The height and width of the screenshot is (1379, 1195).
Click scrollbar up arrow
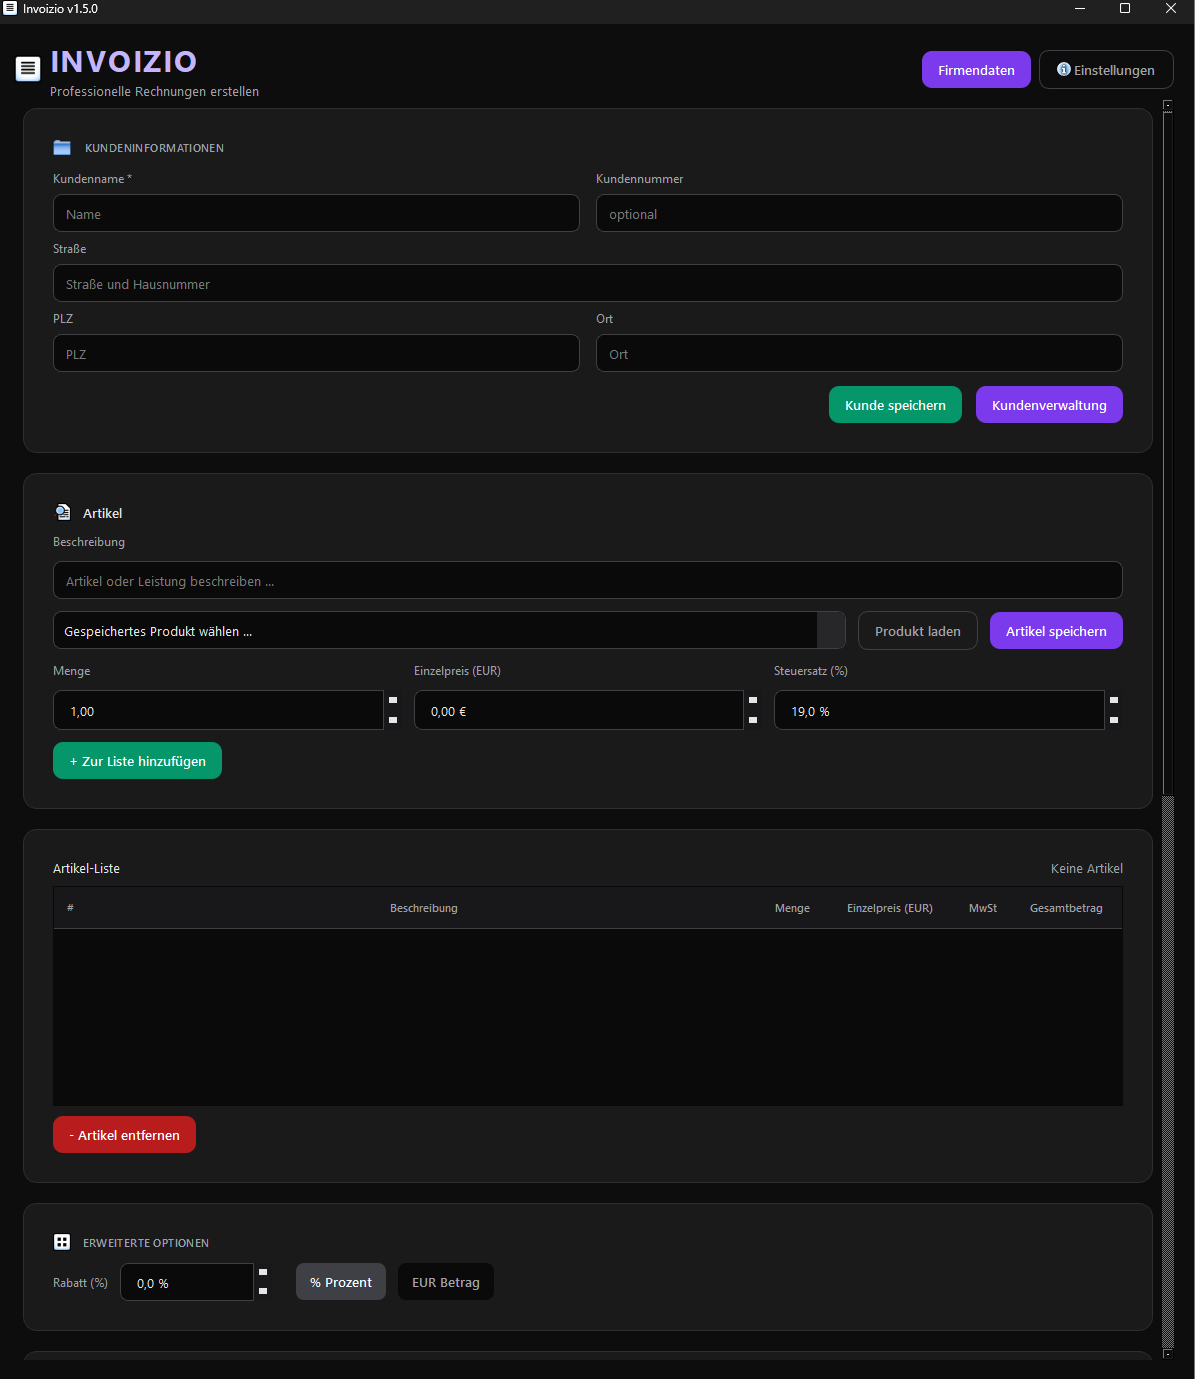(1167, 104)
